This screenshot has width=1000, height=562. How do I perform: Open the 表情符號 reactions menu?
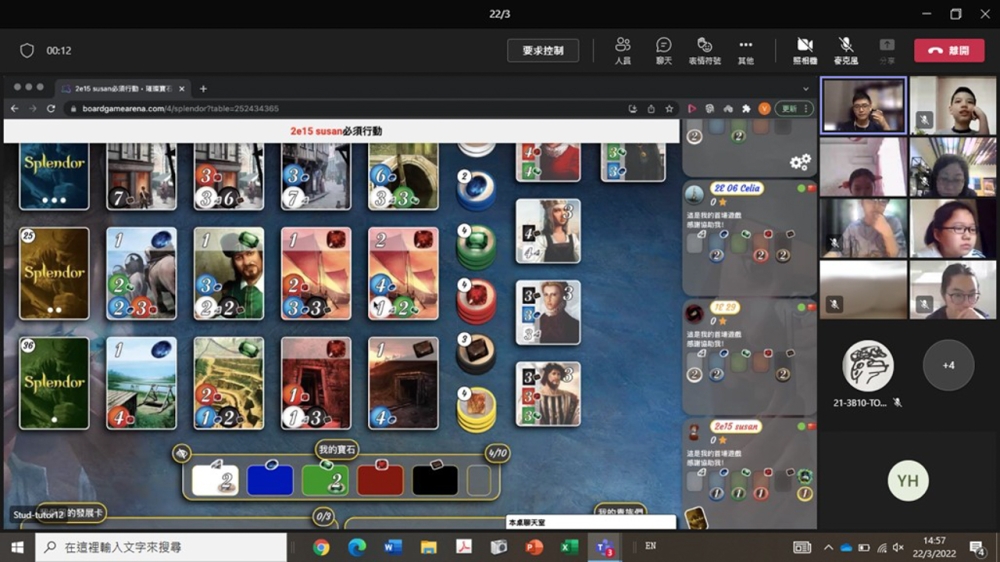(704, 50)
